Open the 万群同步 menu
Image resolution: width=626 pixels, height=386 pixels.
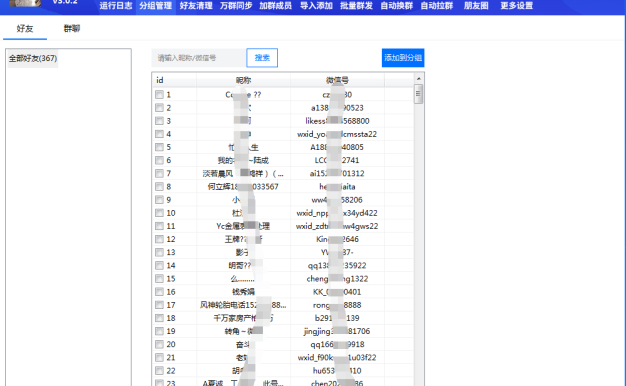point(236,6)
